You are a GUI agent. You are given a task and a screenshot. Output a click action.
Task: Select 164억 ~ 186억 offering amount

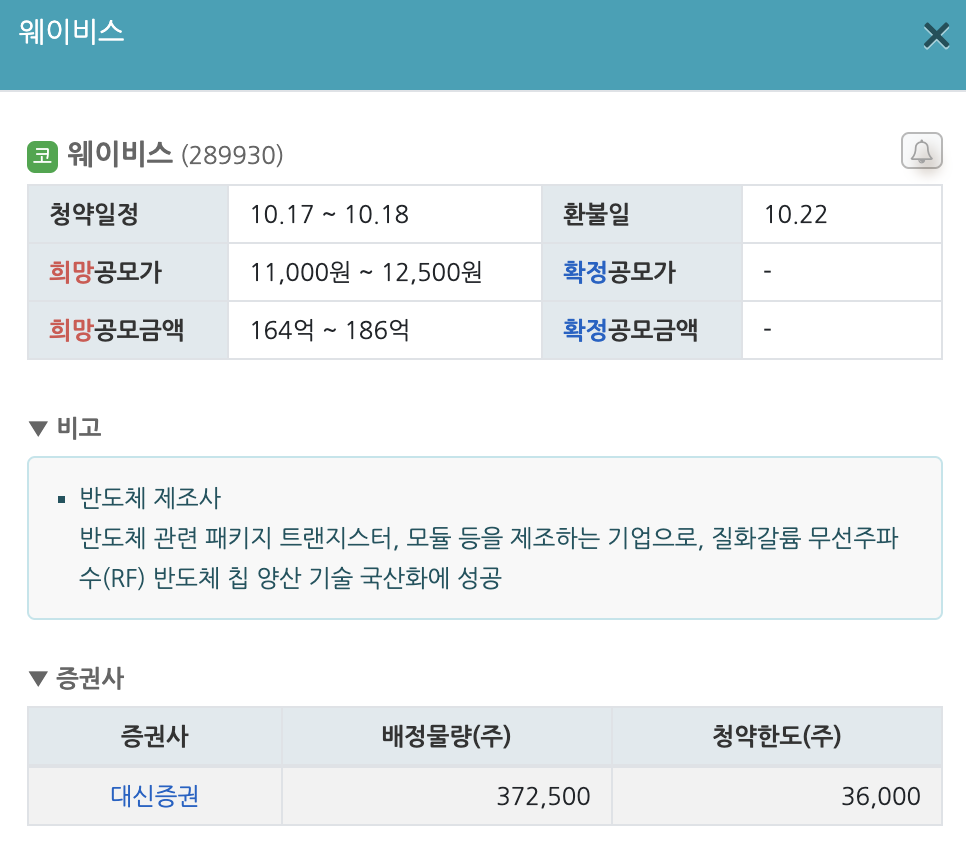click(330, 330)
